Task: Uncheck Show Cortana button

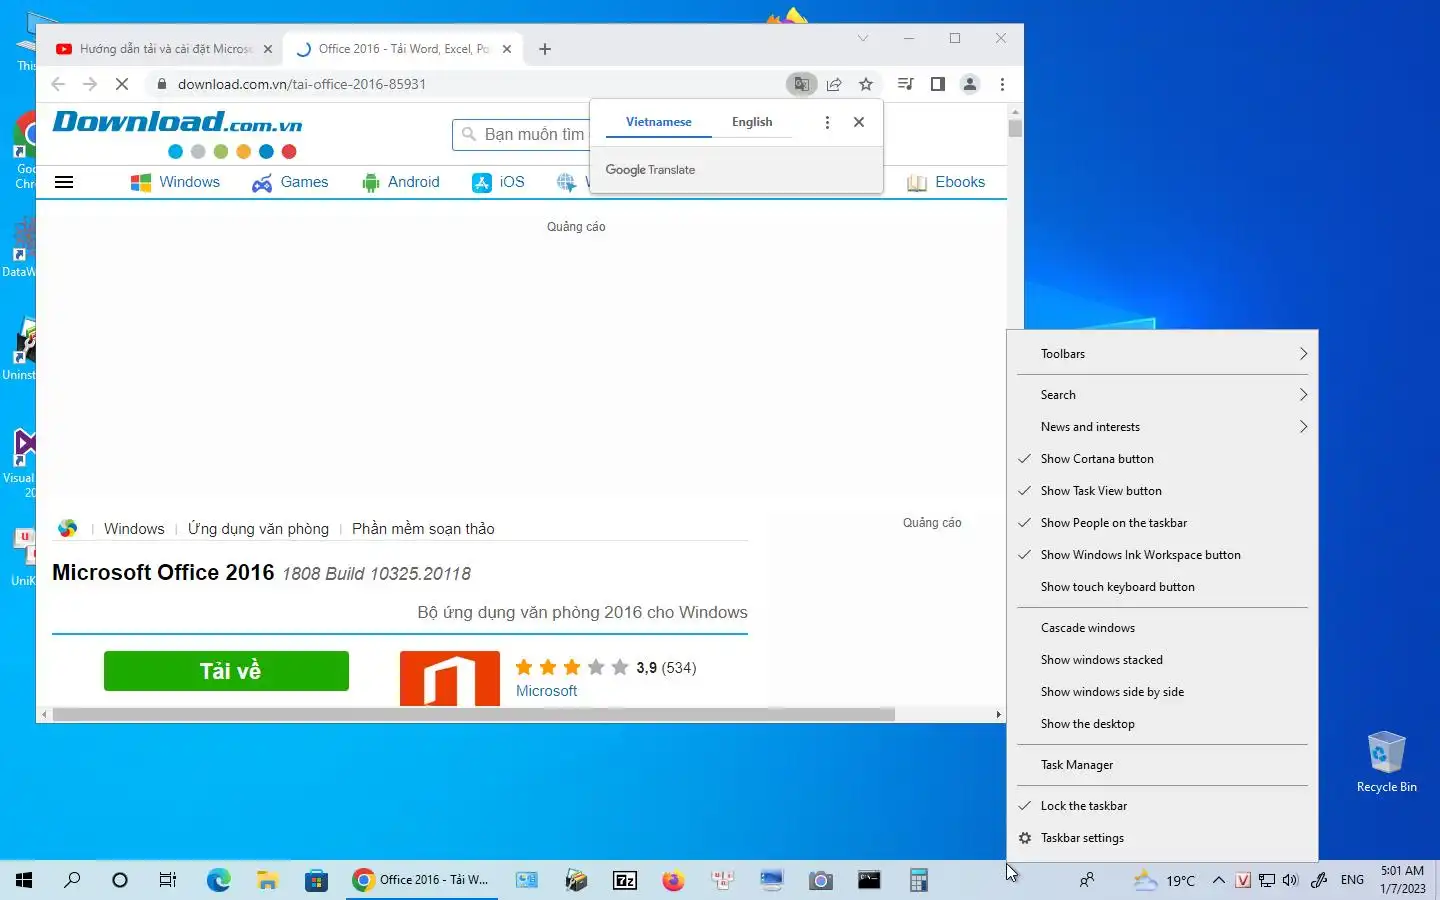Action: 1162,459
